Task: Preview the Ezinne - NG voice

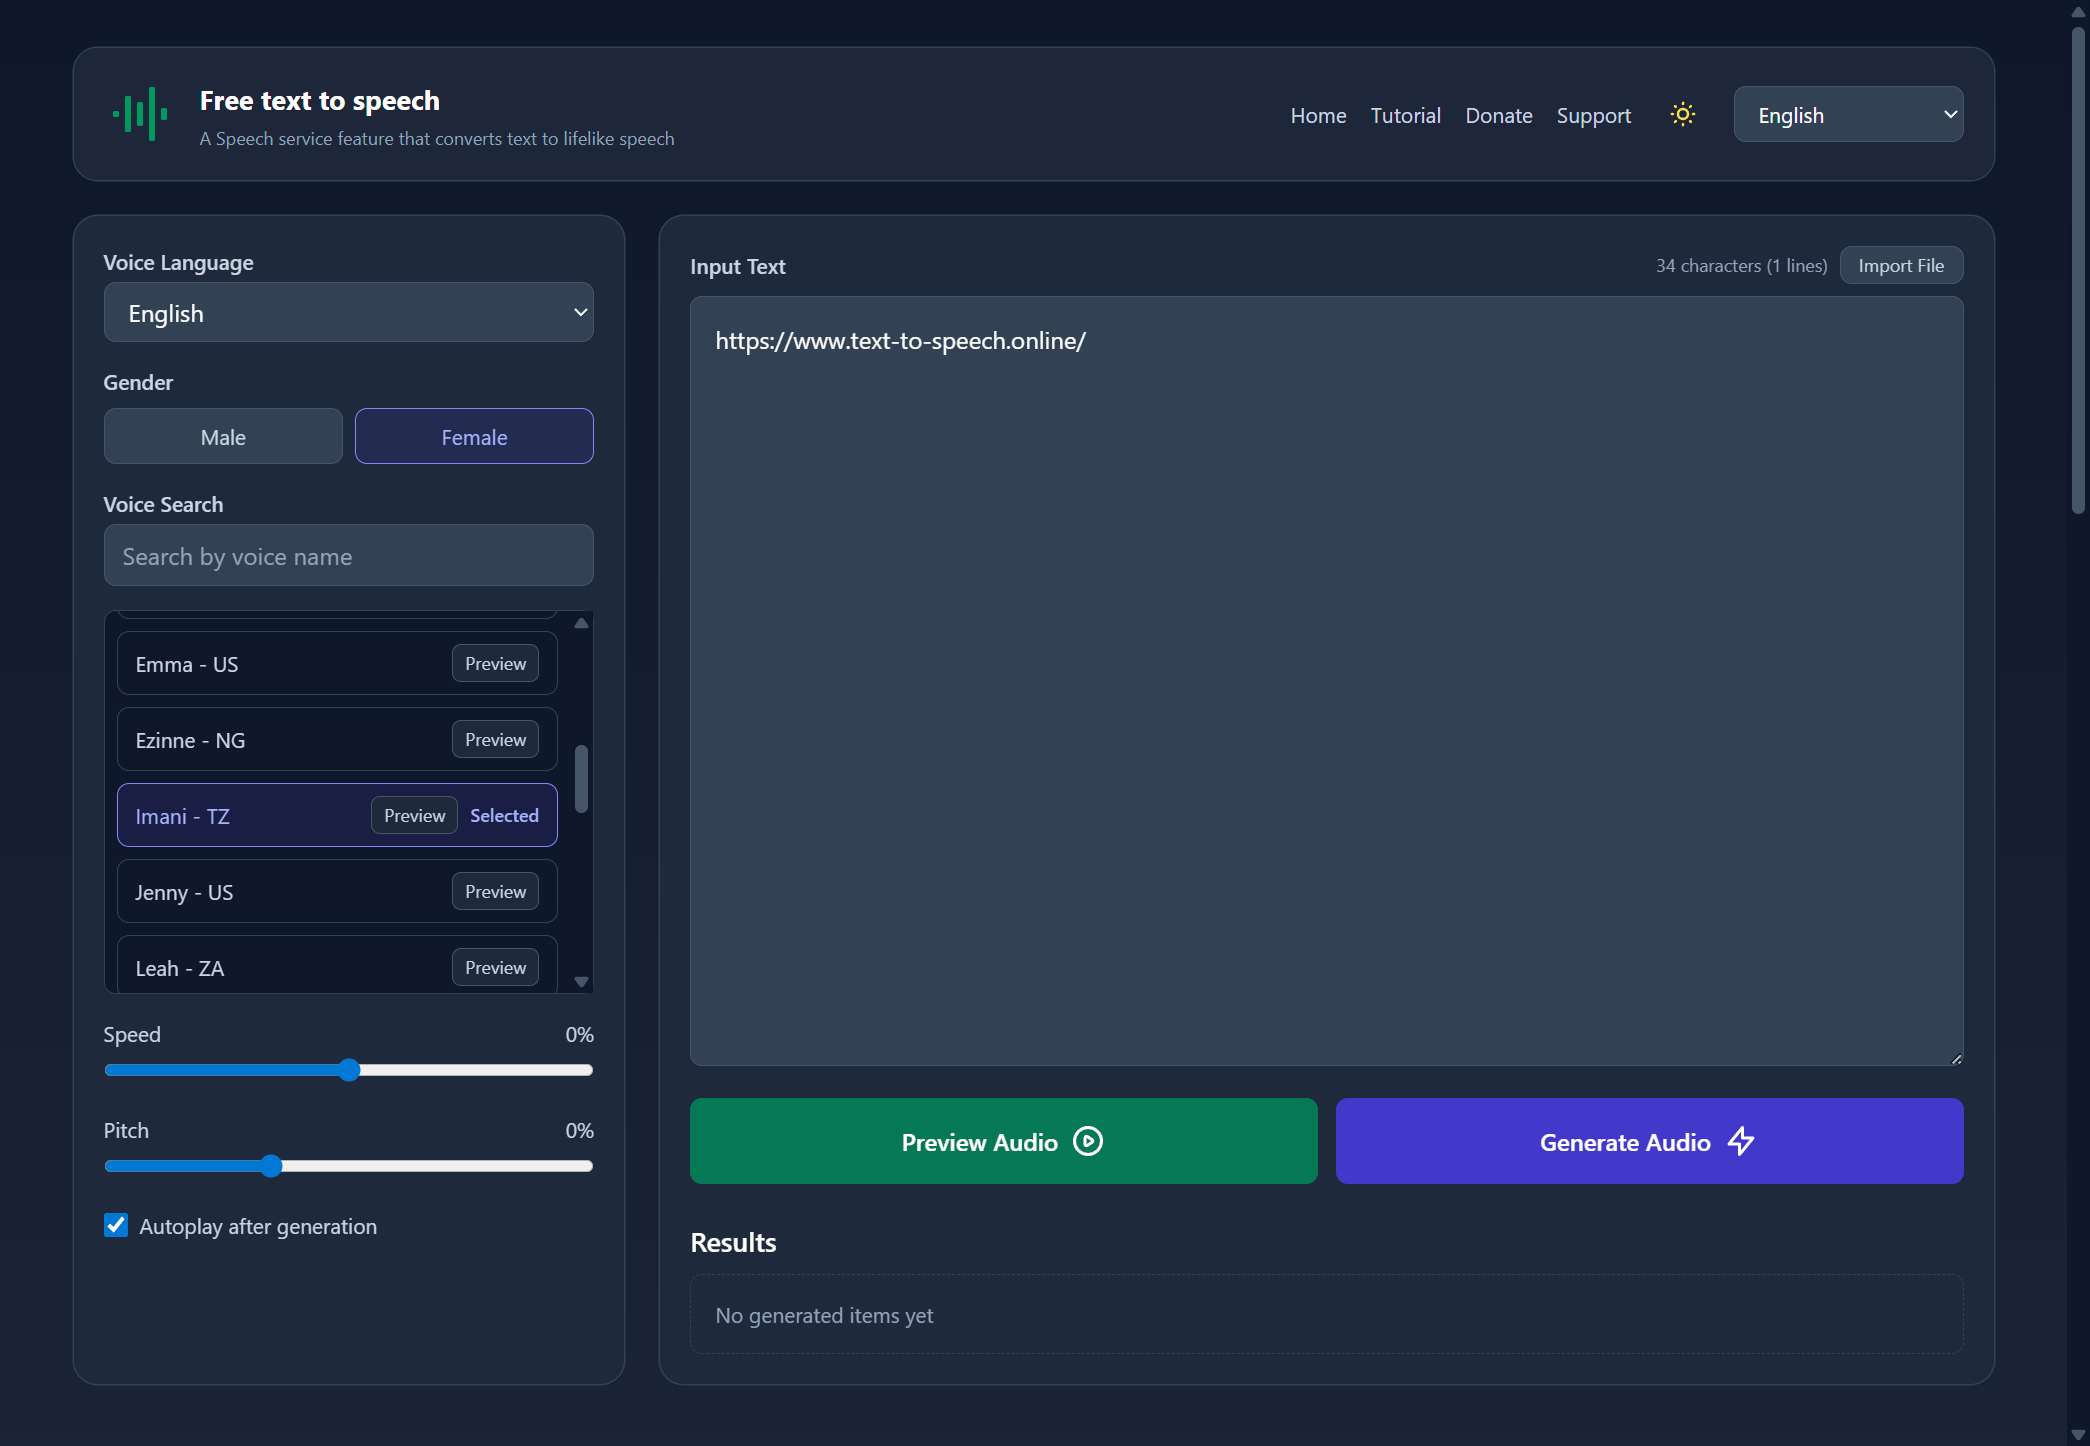Action: click(495, 739)
